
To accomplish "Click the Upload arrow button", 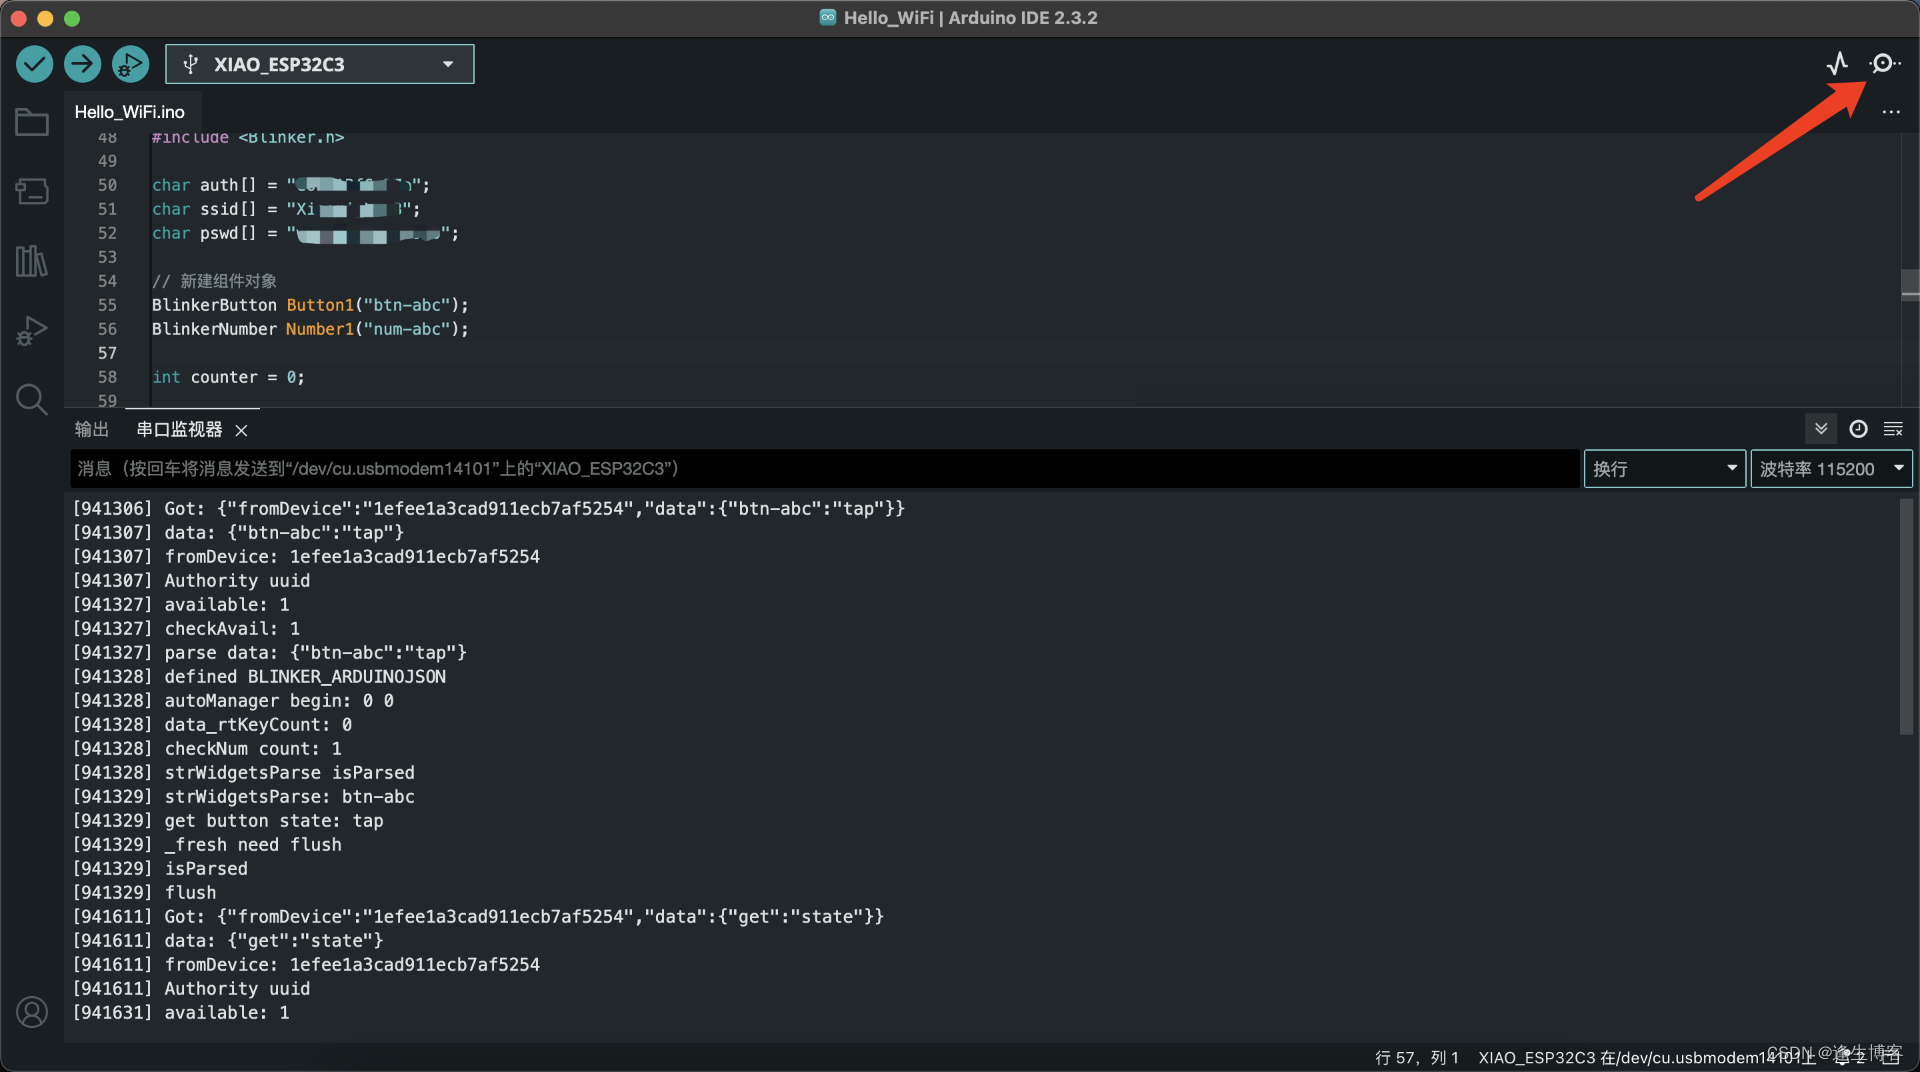I will point(82,64).
